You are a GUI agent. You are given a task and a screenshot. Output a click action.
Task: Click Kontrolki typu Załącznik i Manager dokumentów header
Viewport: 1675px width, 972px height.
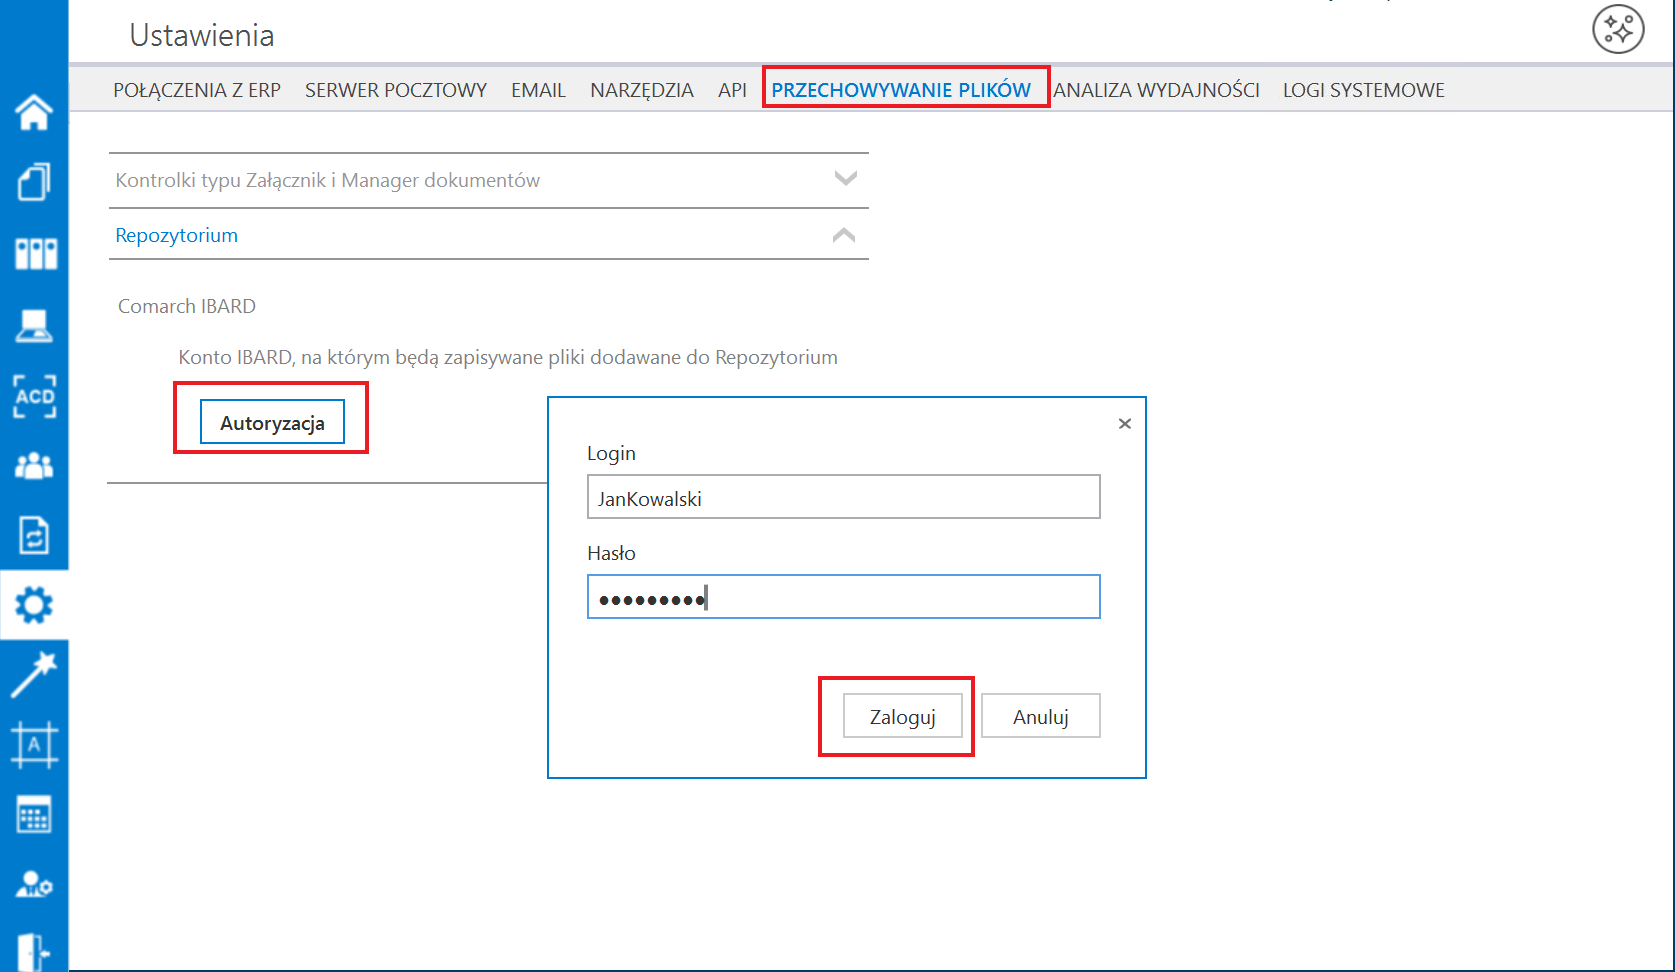click(488, 180)
